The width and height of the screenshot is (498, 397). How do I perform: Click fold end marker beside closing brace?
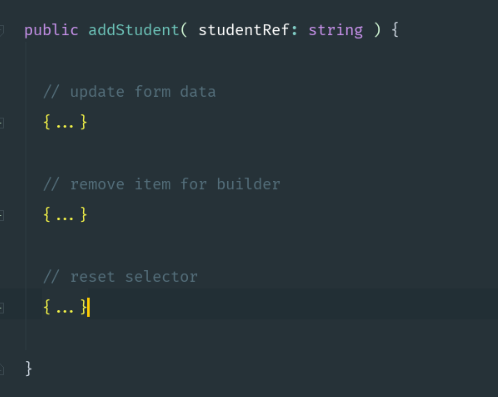click(2, 369)
